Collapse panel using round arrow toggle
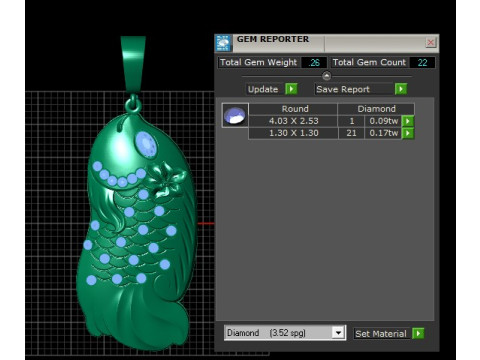 click(x=326, y=76)
